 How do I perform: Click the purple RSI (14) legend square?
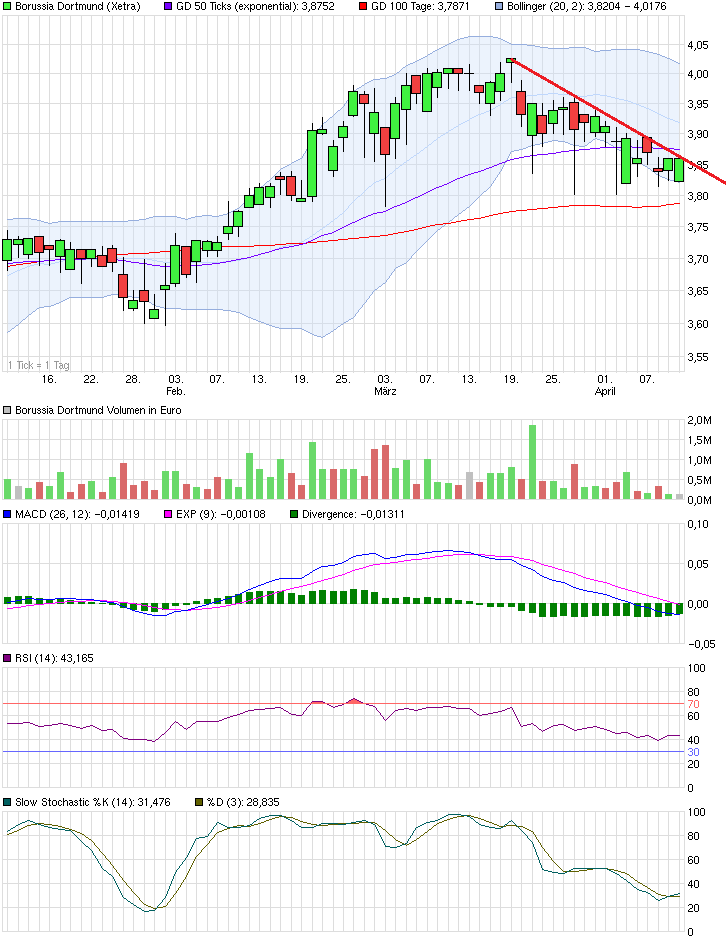point(7,658)
